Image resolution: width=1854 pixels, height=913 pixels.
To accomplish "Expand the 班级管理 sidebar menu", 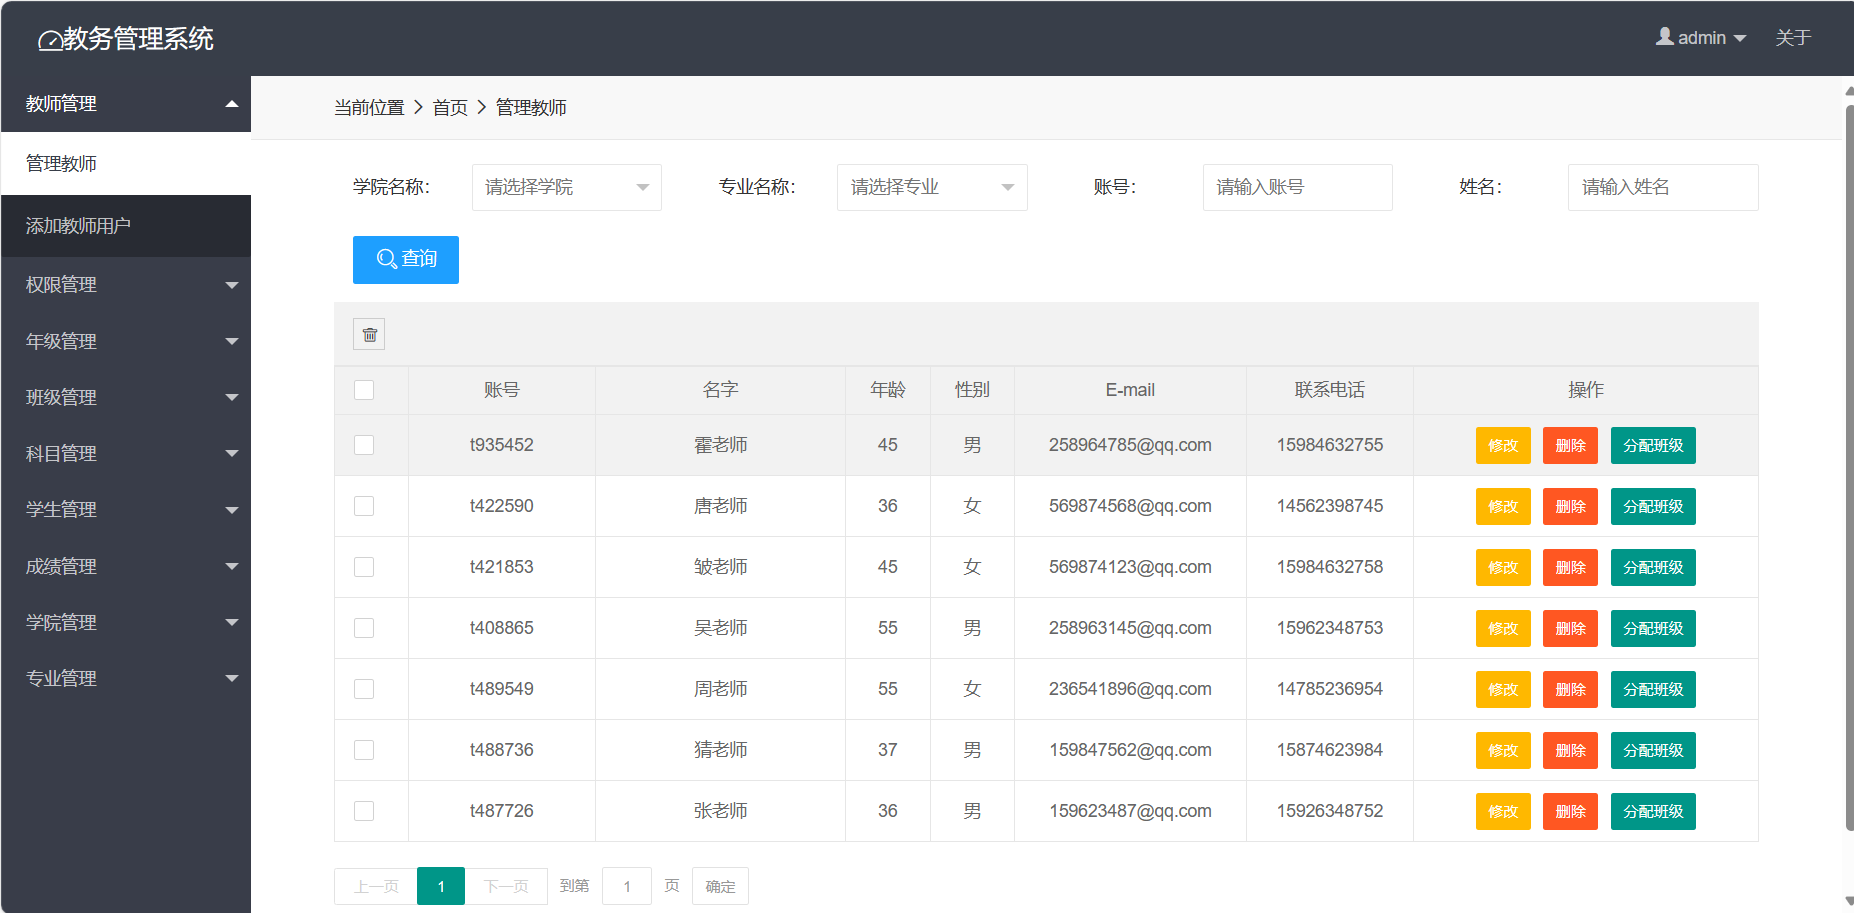I will pyautogui.click(x=126, y=397).
